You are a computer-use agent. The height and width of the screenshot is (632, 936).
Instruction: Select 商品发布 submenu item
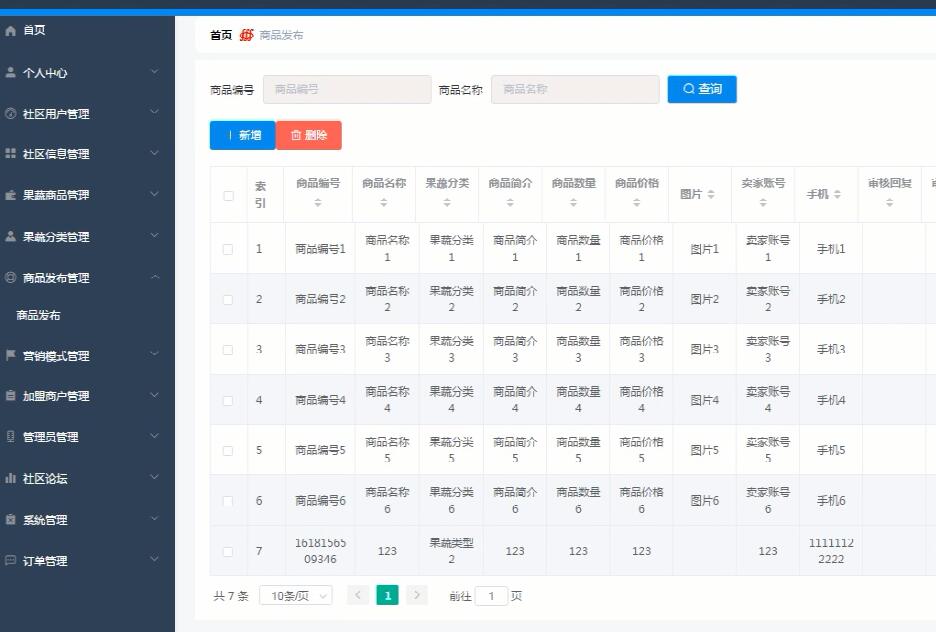coord(38,315)
